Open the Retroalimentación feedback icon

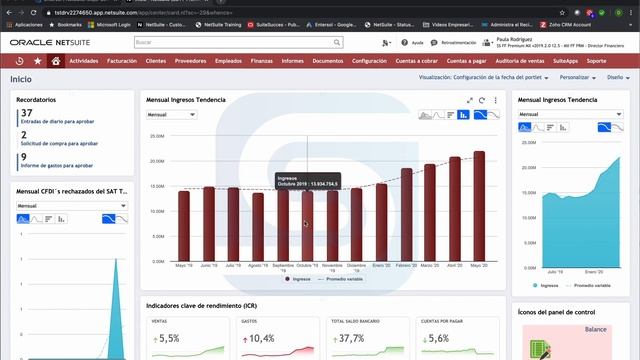tap(434, 42)
